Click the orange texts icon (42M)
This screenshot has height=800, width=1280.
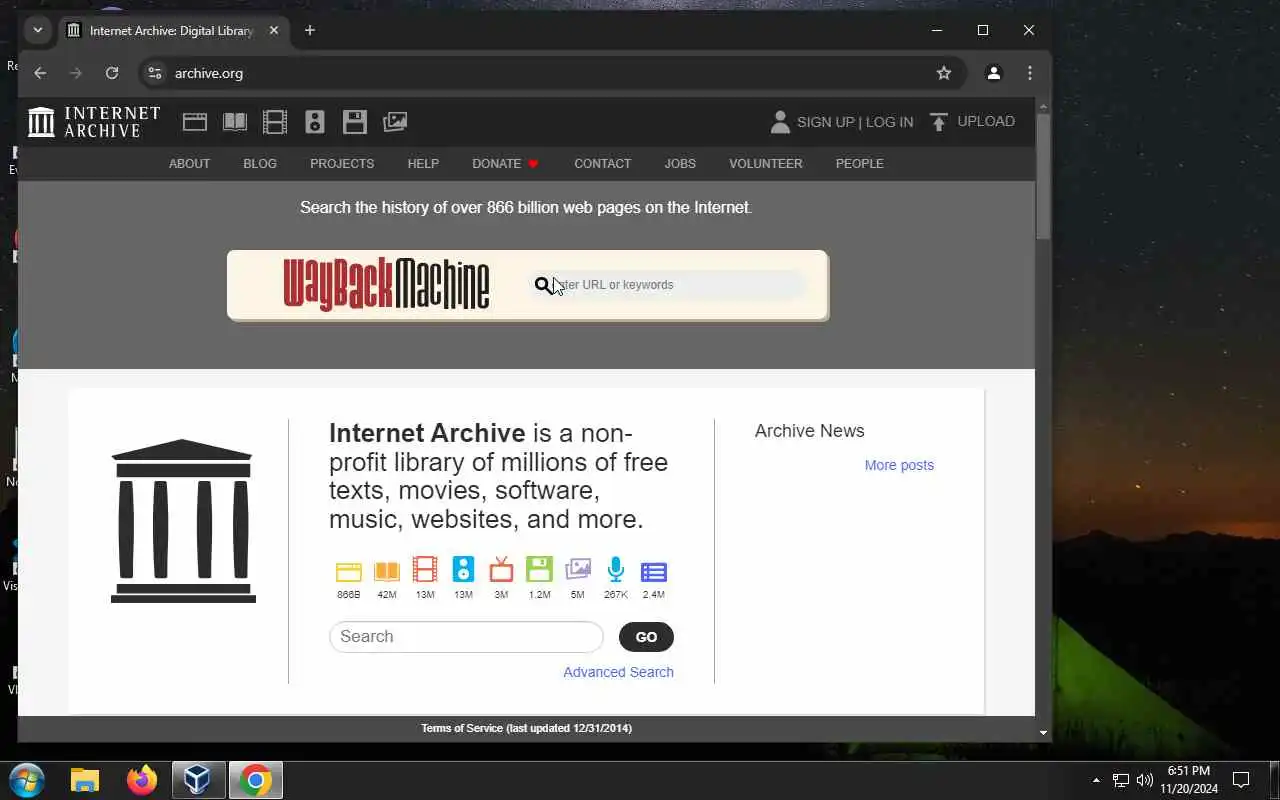coord(387,571)
